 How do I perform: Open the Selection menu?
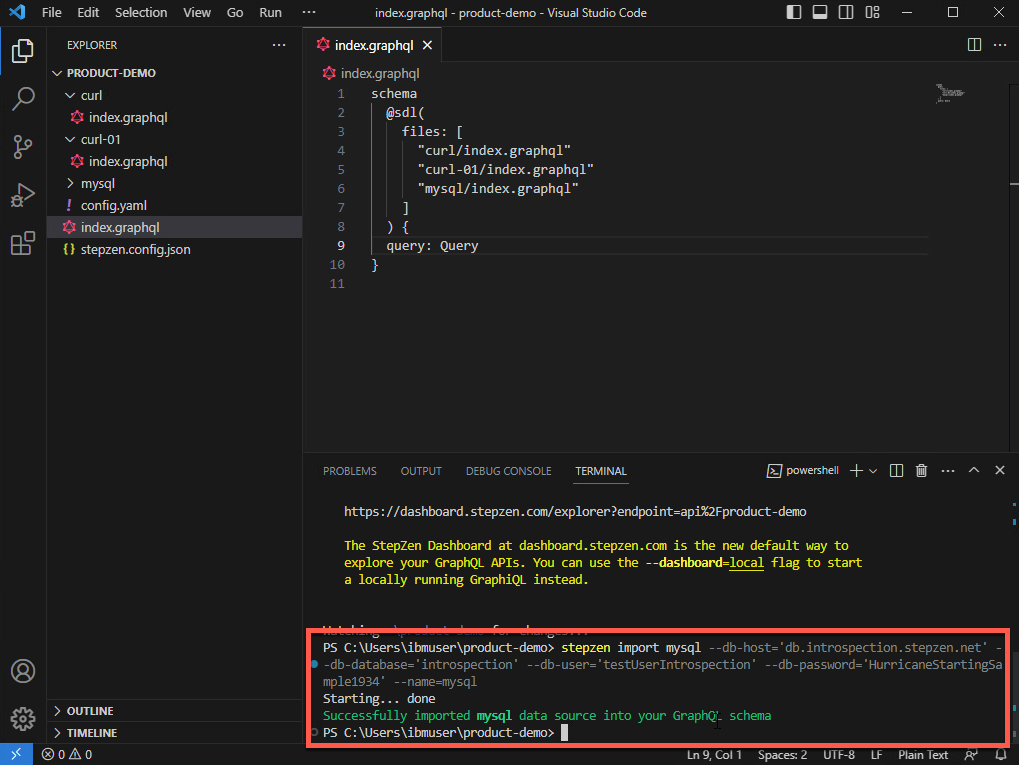[x=141, y=13]
